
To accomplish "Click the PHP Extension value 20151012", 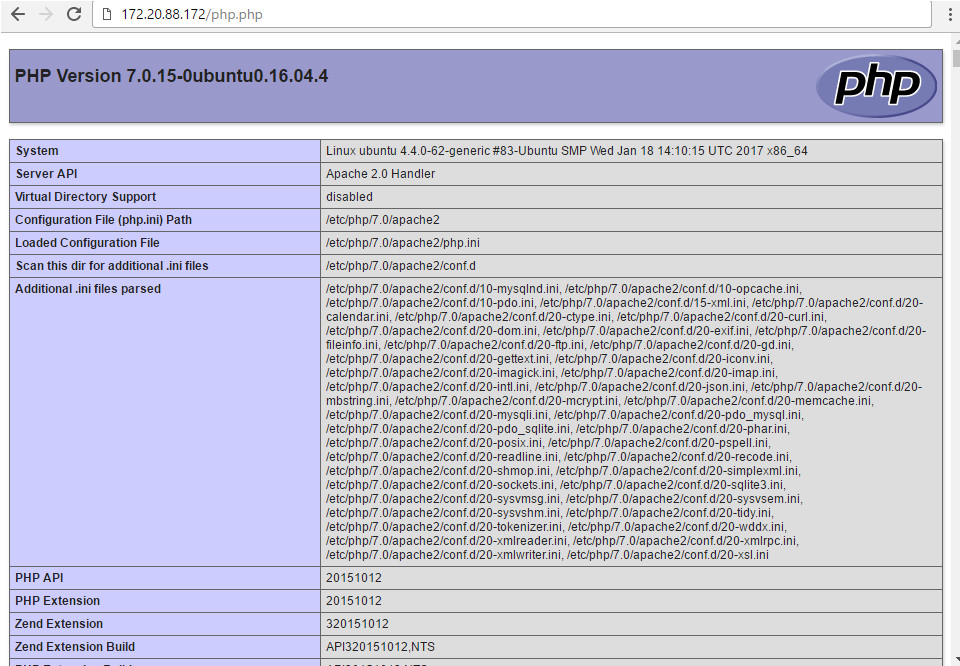I will (354, 601).
